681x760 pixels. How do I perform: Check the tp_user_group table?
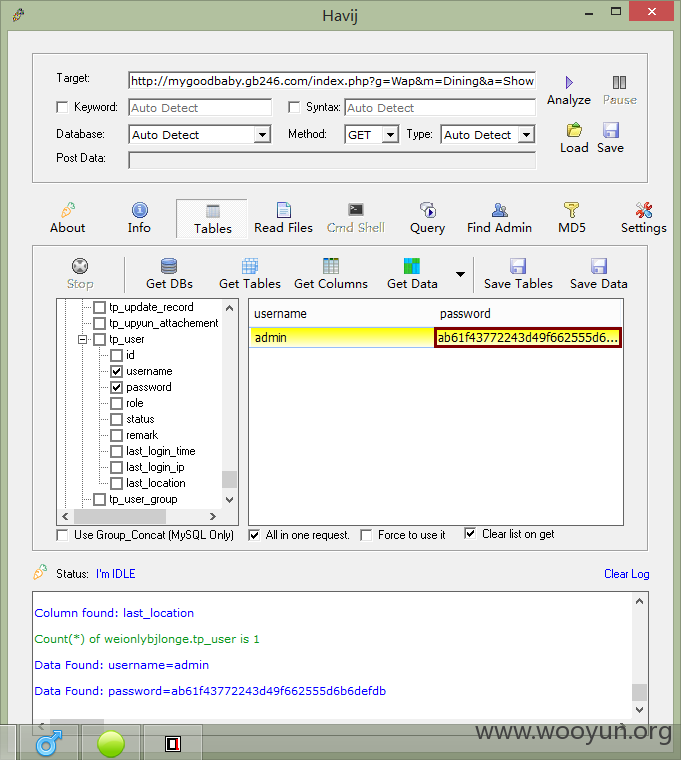pos(99,499)
